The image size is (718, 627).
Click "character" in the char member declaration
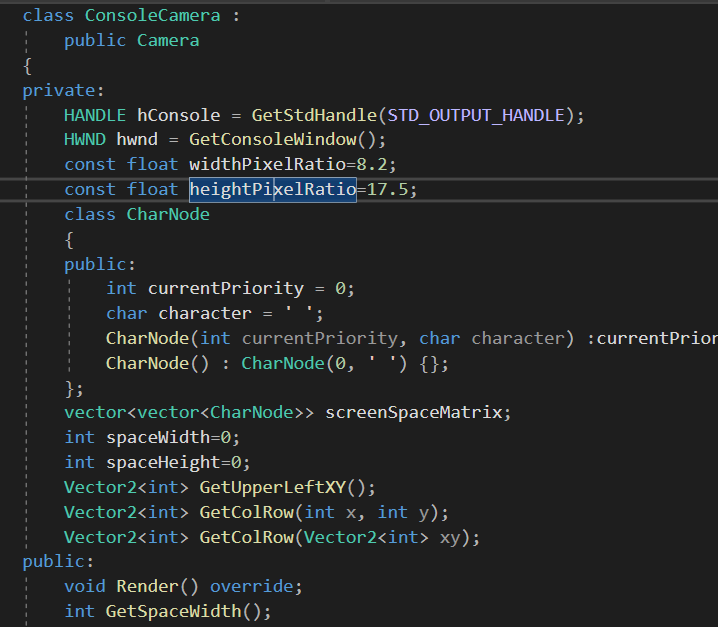click(205, 313)
